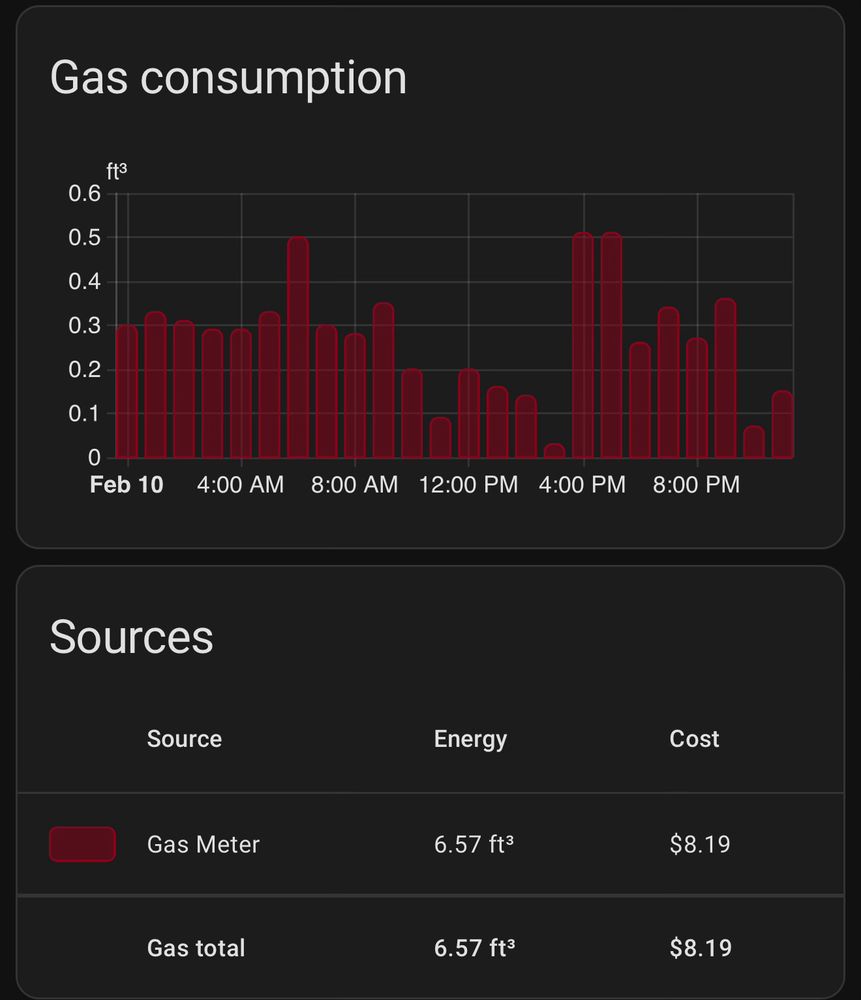Image resolution: width=861 pixels, height=1000 pixels.
Task: Click the Feb 10 date label
Action: 126,485
